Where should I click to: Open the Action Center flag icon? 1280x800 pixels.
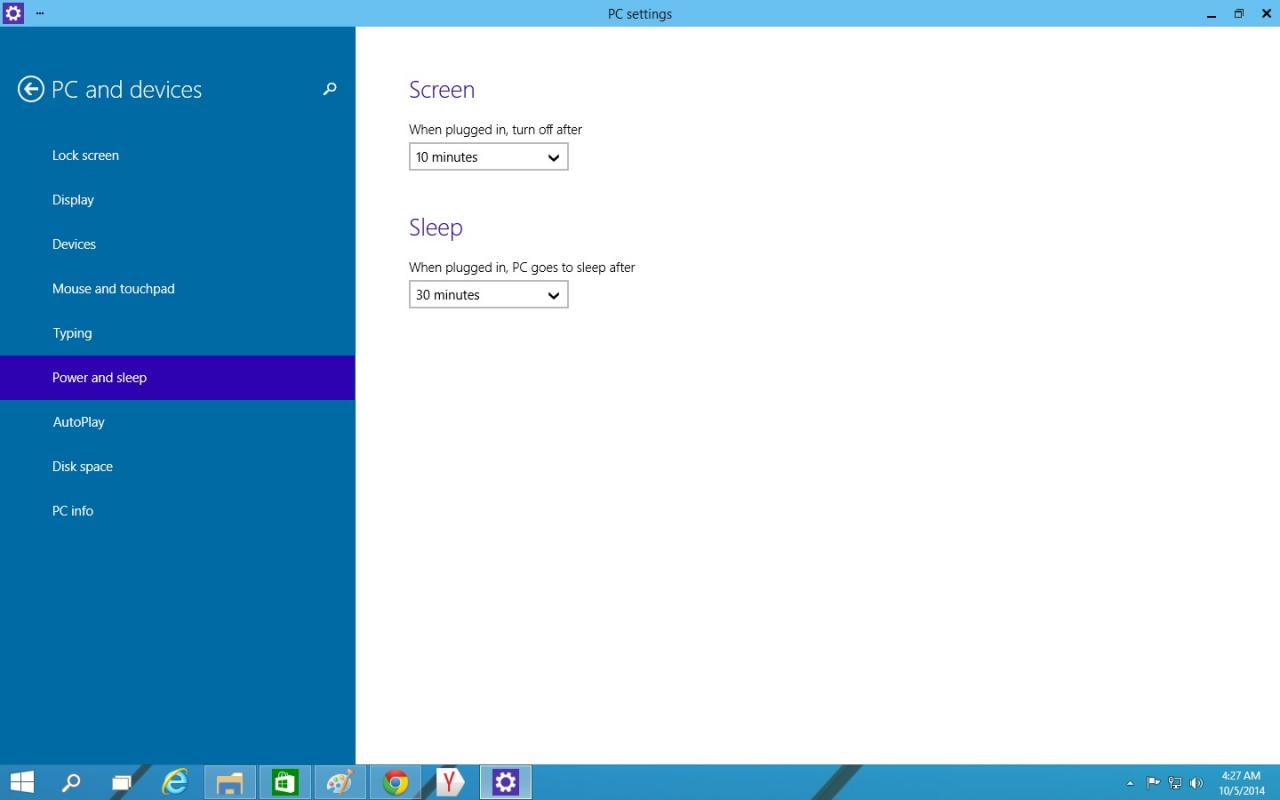[1153, 783]
